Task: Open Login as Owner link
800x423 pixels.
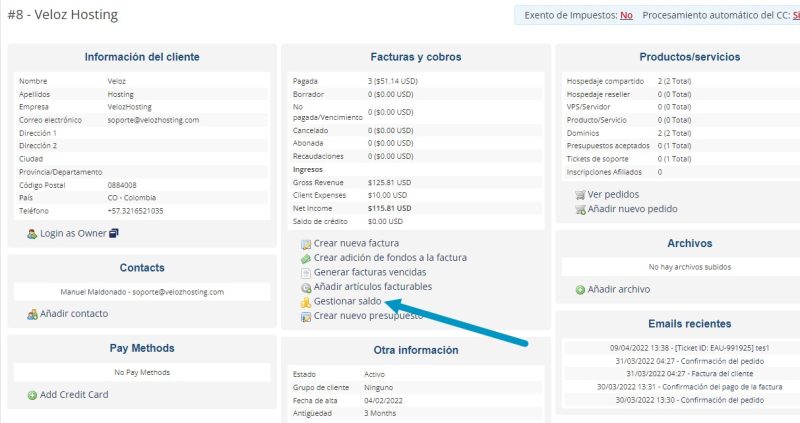Action: point(73,233)
